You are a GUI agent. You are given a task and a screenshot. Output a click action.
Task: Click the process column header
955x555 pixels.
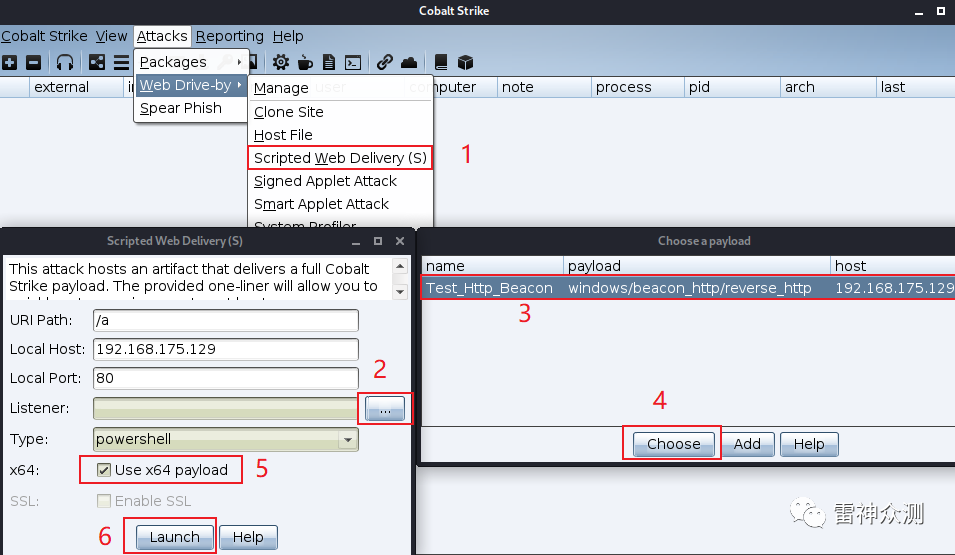[638, 87]
